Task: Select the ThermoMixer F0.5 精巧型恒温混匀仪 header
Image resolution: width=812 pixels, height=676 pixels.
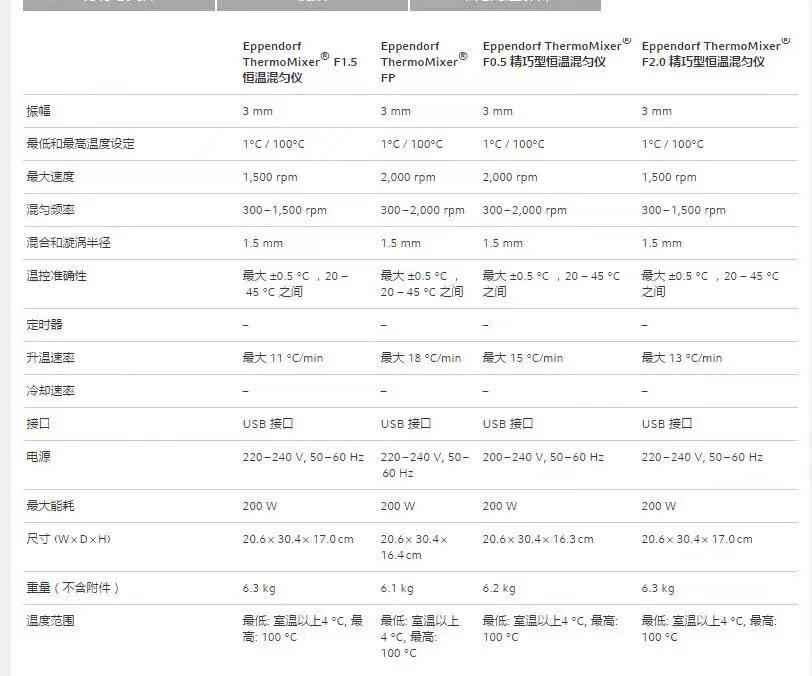Action: (x=557, y=53)
